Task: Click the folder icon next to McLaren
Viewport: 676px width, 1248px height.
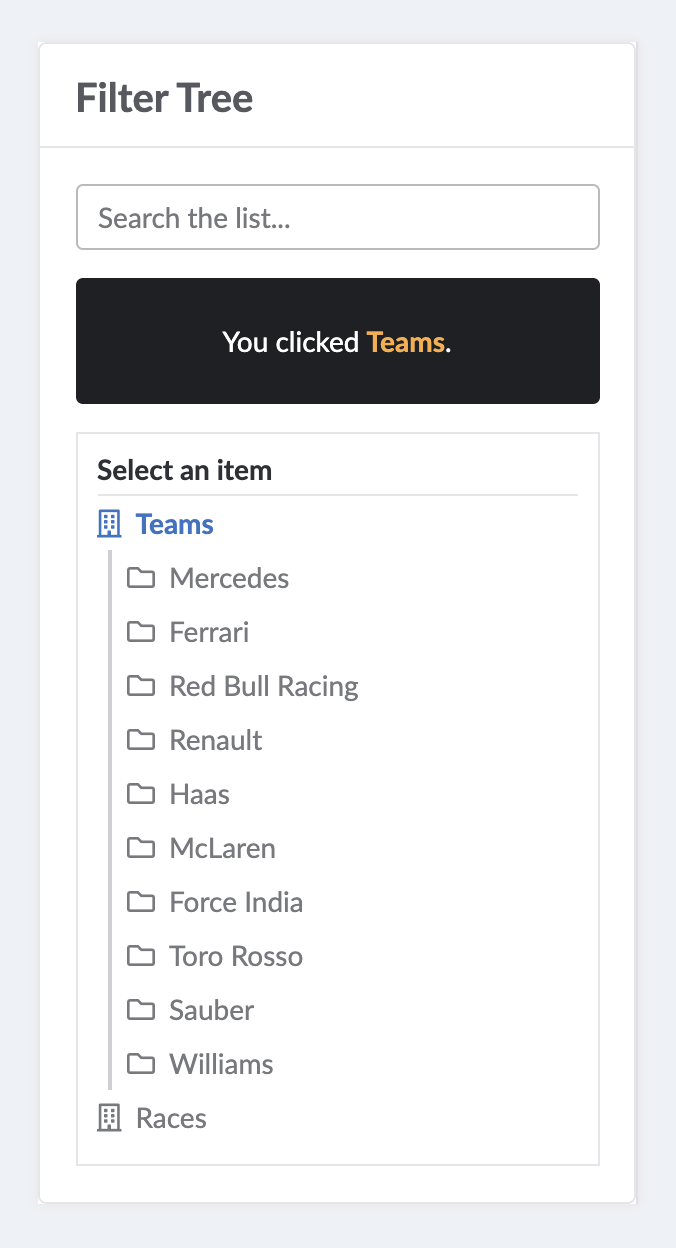Action: [141, 848]
